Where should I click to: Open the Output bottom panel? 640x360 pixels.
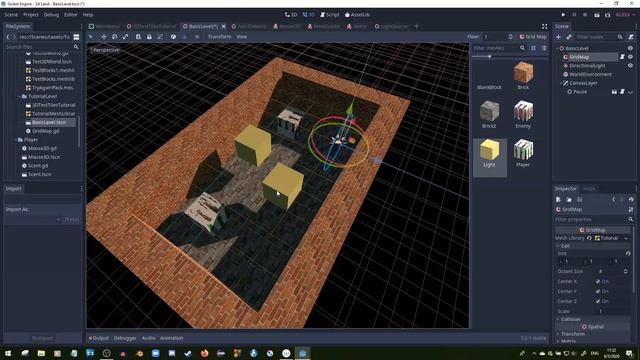(98, 338)
